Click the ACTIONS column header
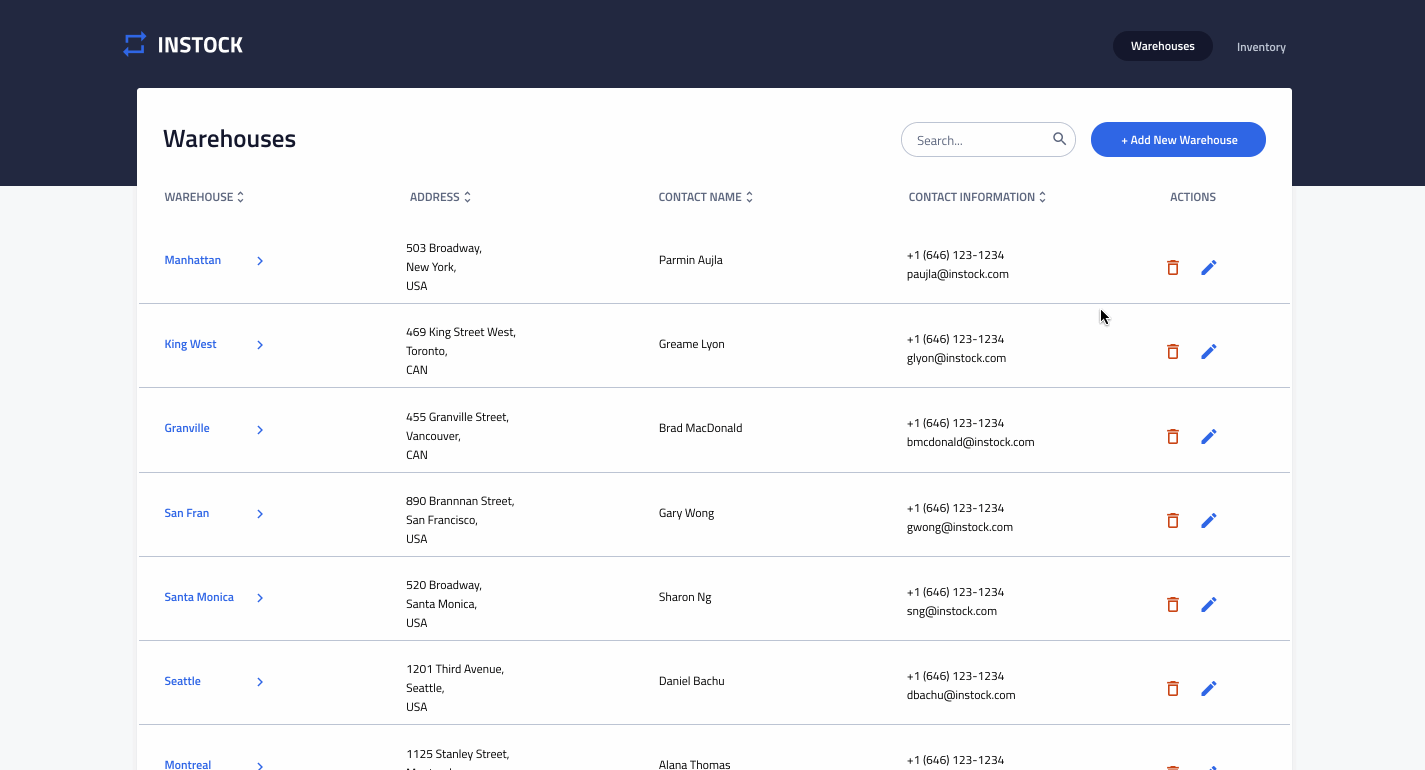 (x=1193, y=197)
